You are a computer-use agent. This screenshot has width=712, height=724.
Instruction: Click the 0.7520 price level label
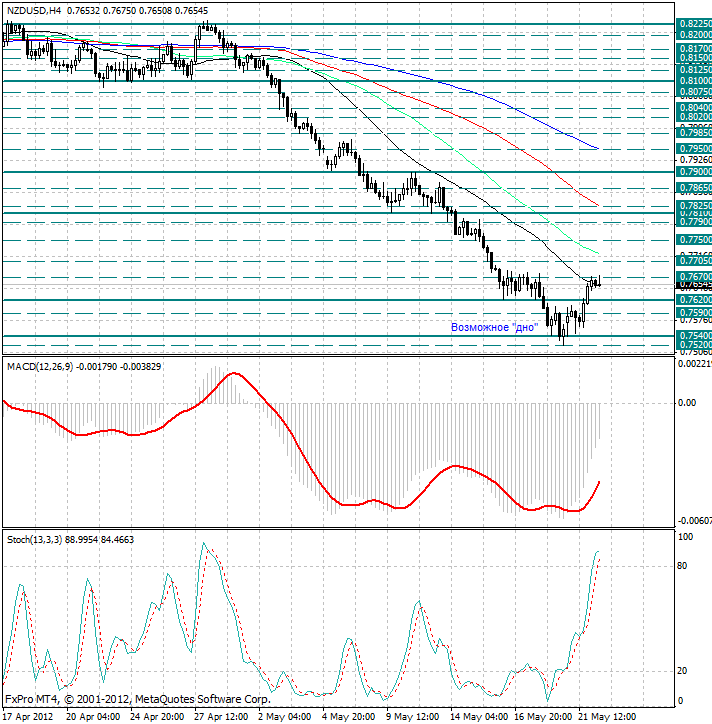click(x=694, y=345)
